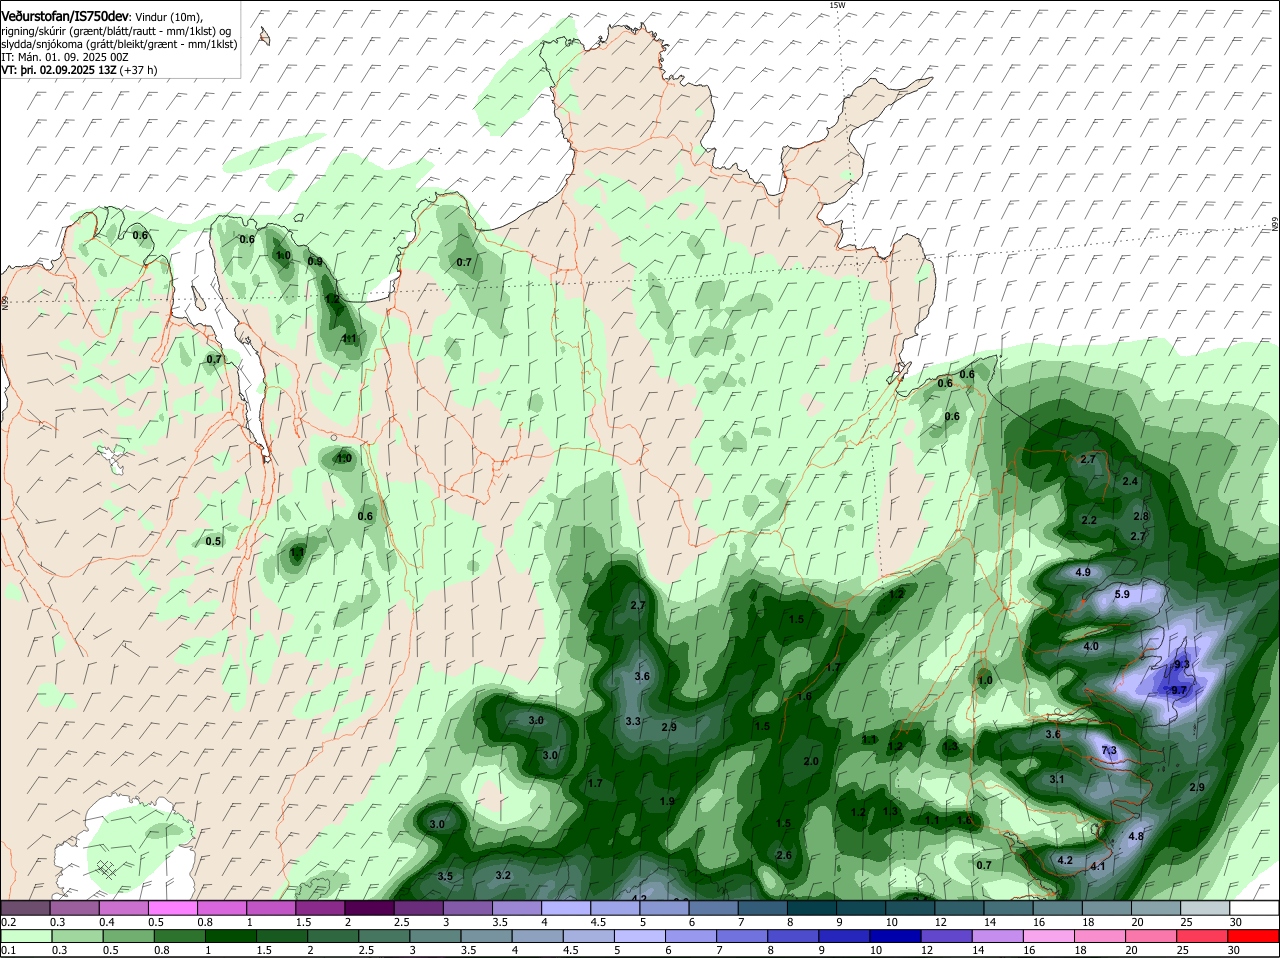Screen dimensions: 1280x958
Task: Click the 0.2–0.3 grey-purple snow legend swatch
Action: [27, 908]
